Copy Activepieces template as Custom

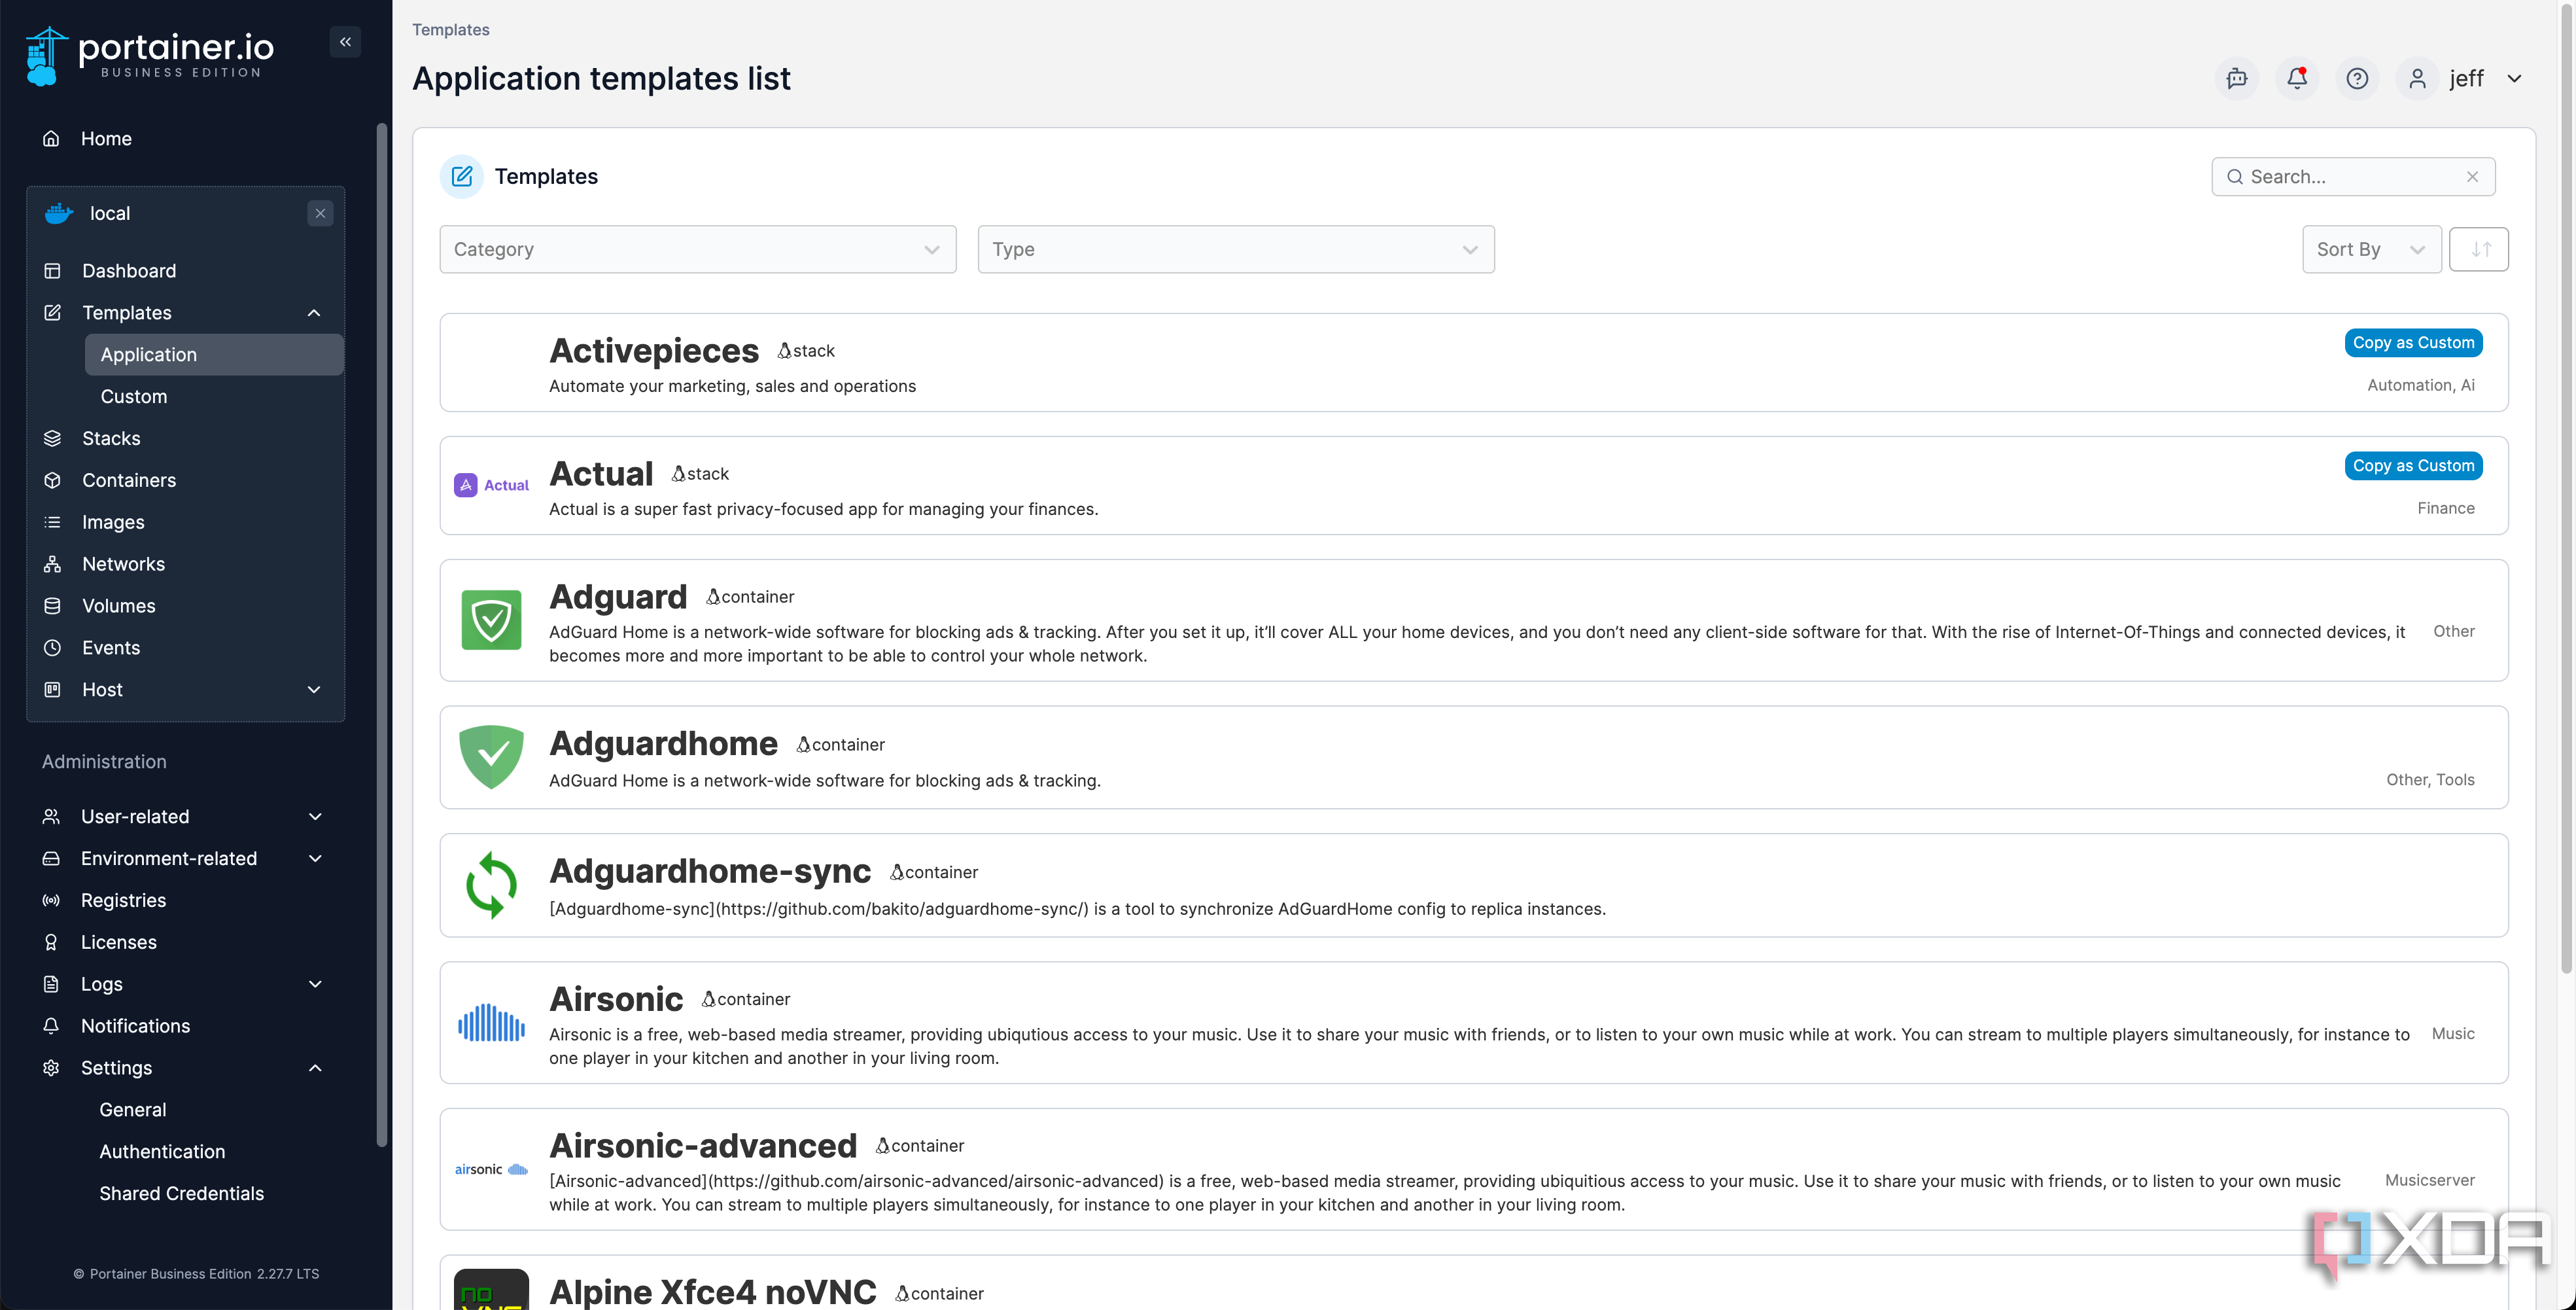tap(2413, 343)
